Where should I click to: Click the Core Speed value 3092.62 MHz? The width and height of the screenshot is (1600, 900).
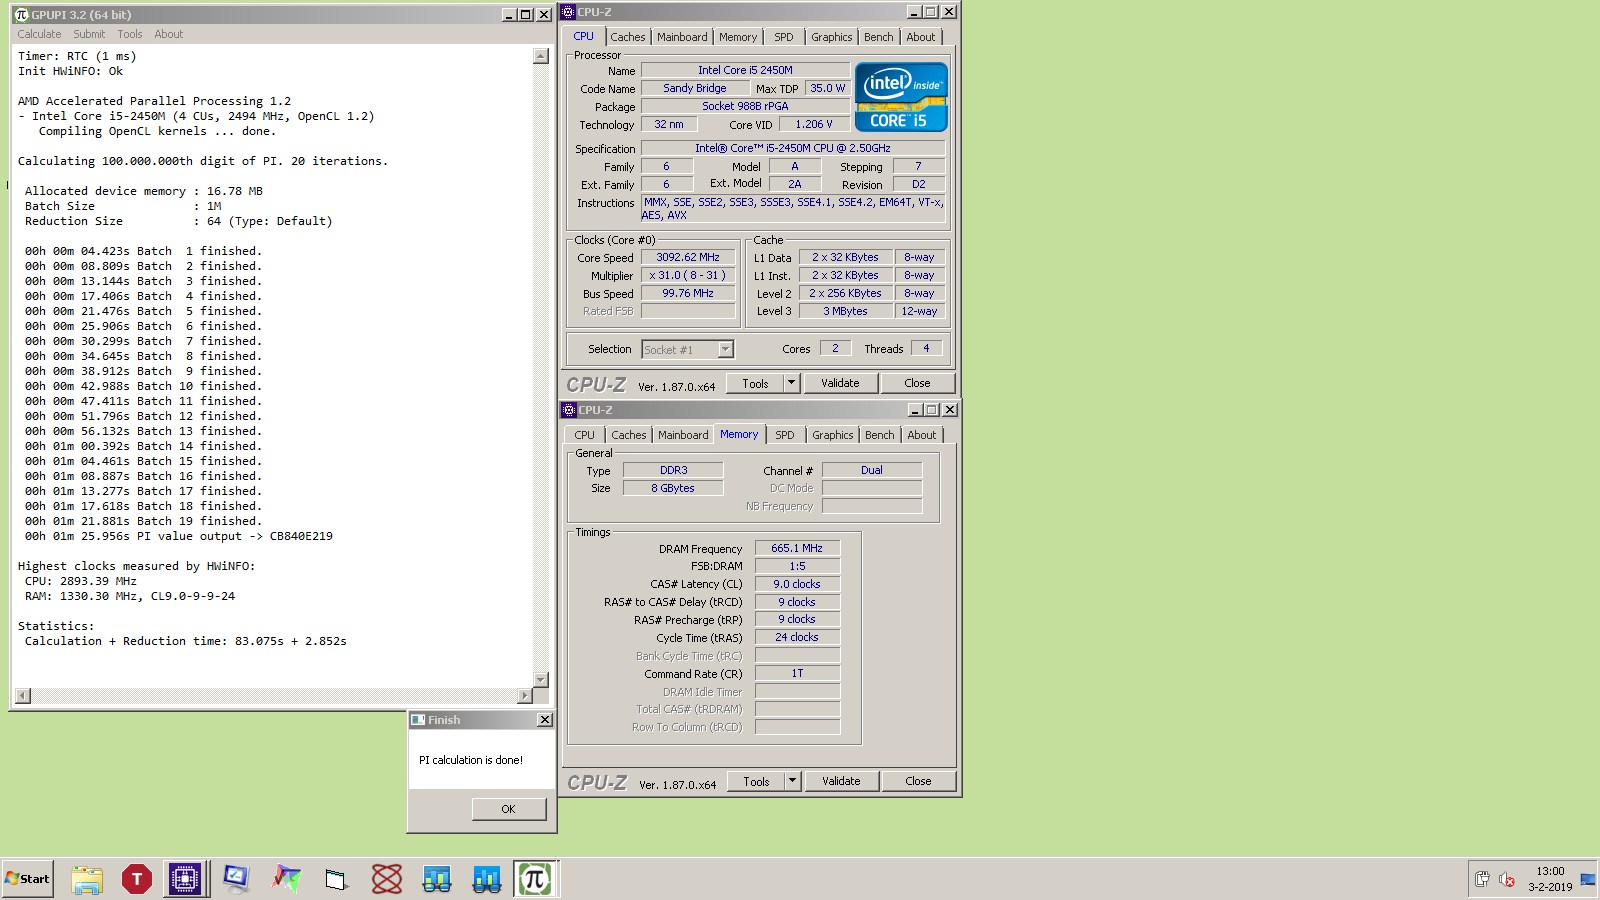pyautogui.click(x=688, y=257)
